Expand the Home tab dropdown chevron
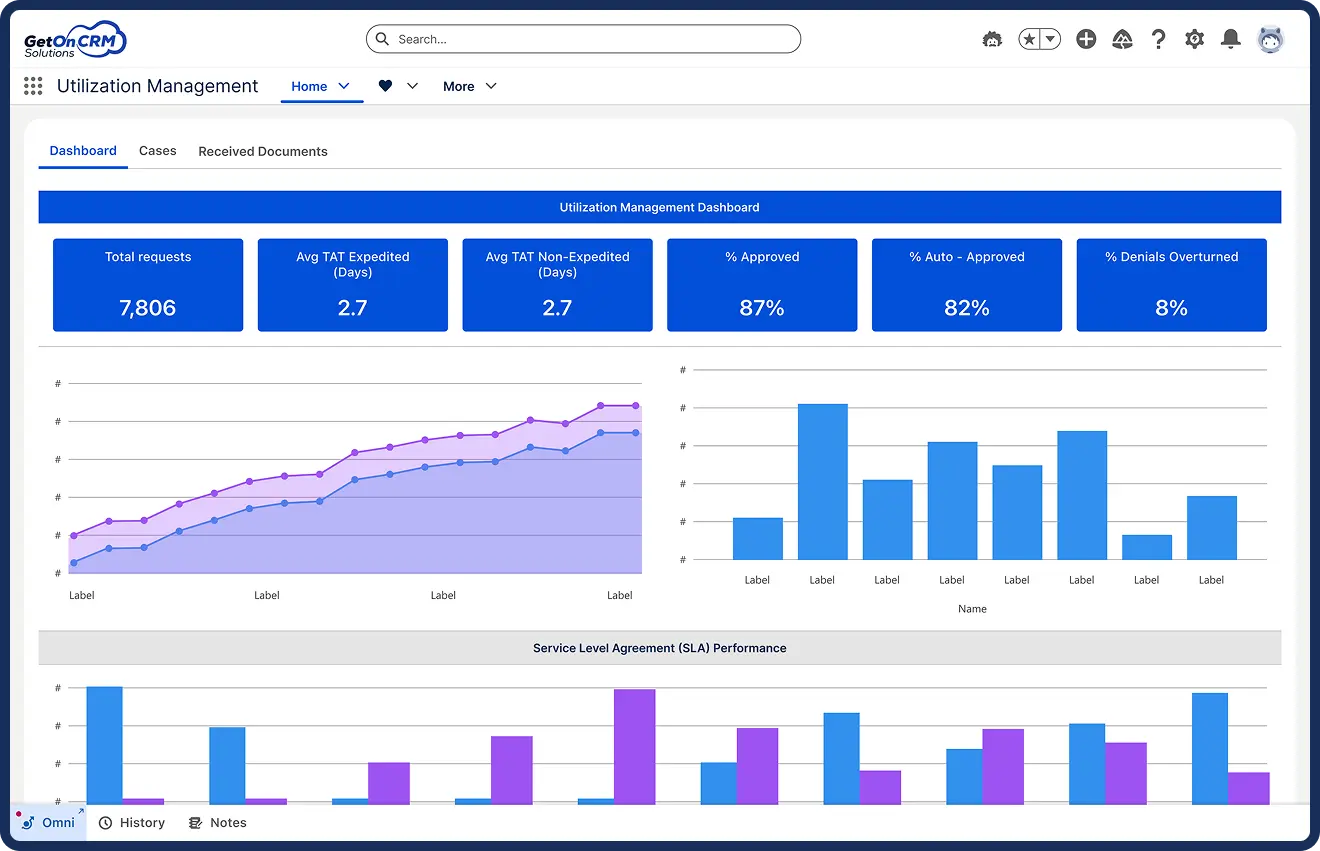This screenshot has width=1320, height=851. [x=344, y=86]
